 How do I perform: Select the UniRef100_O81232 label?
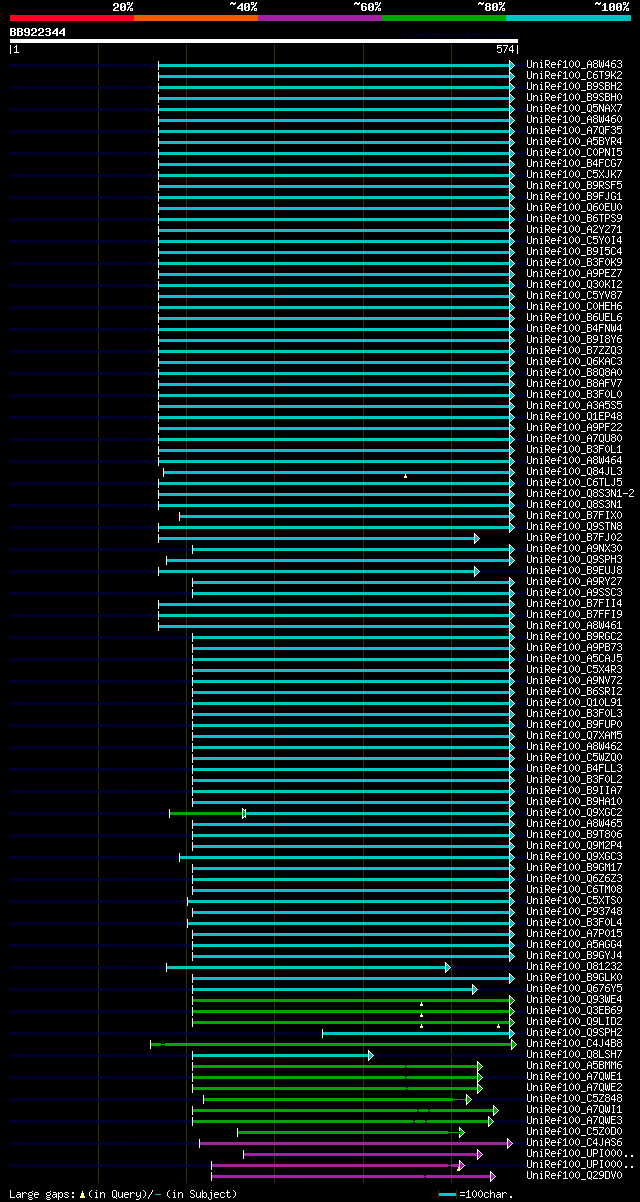tap(574, 966)
